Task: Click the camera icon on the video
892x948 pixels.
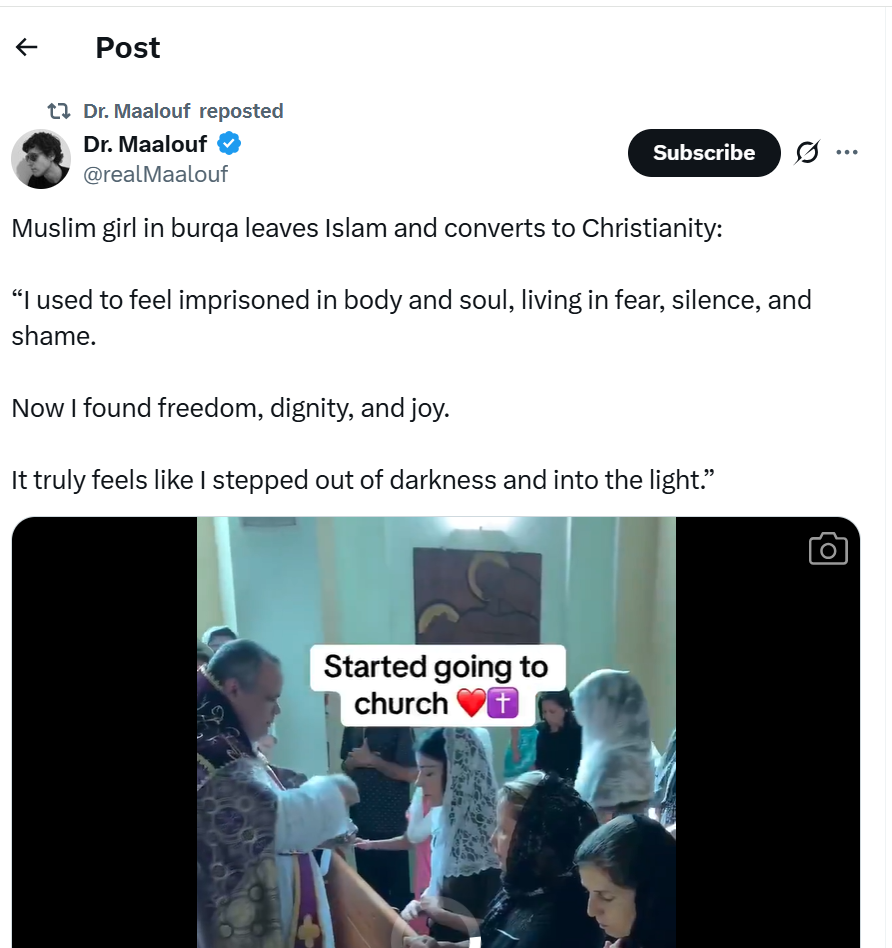Action: 827,548
